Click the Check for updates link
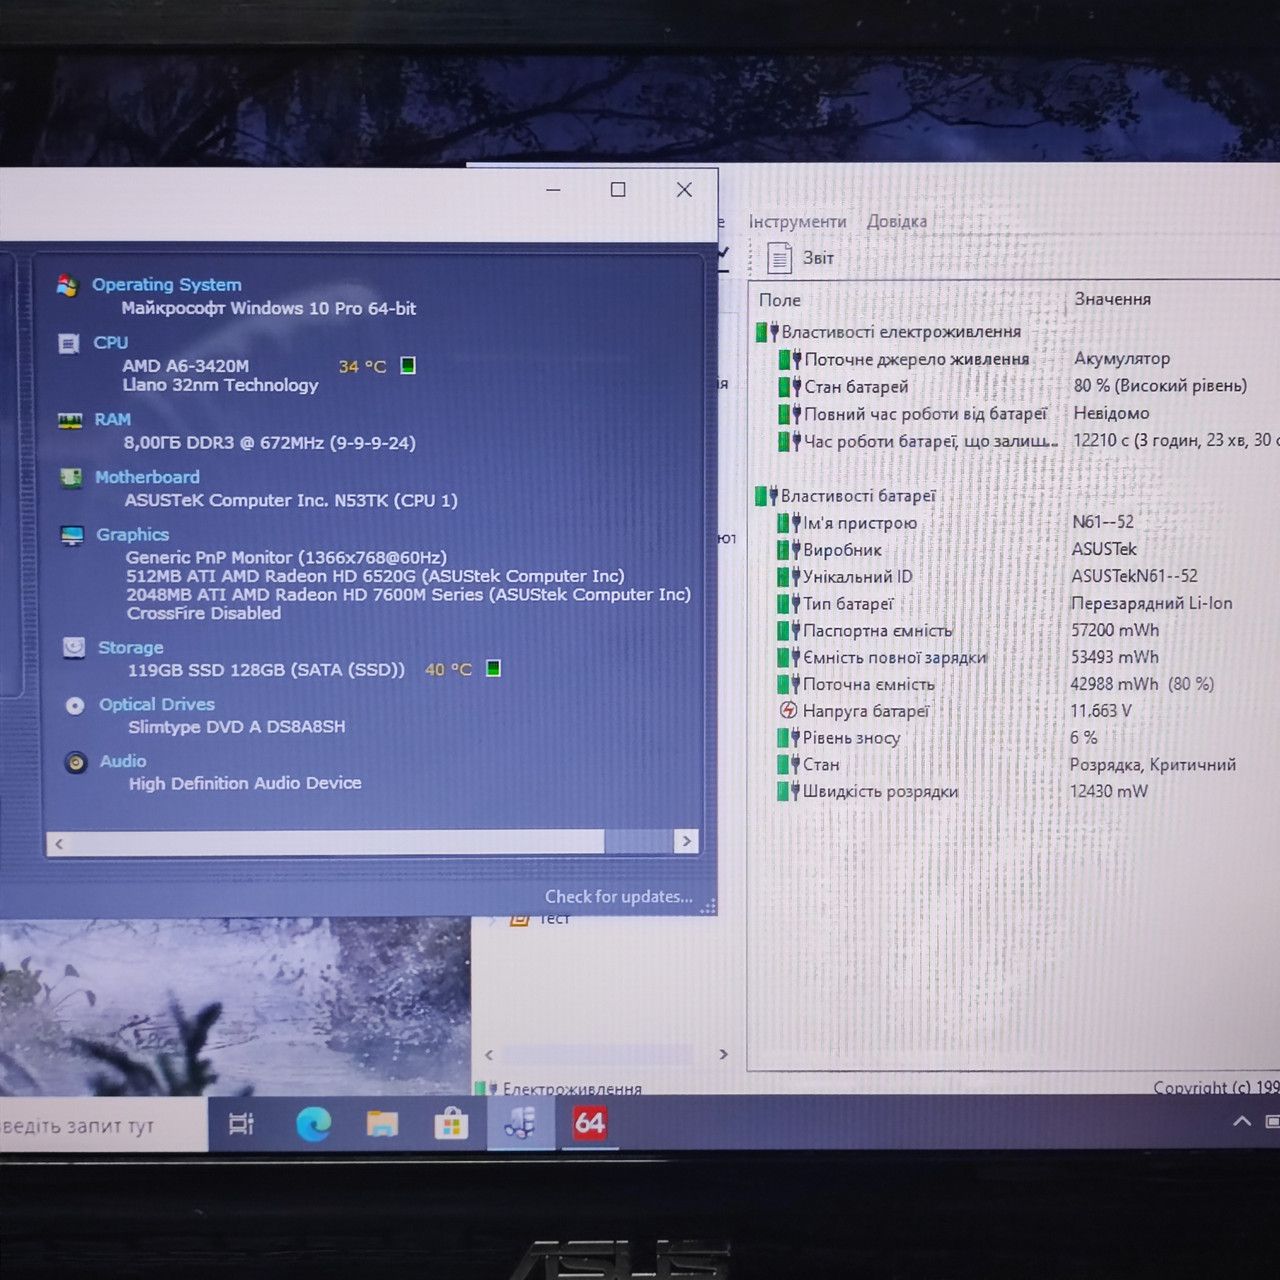The image size is (1280, 1280). [x=618, y=897]
